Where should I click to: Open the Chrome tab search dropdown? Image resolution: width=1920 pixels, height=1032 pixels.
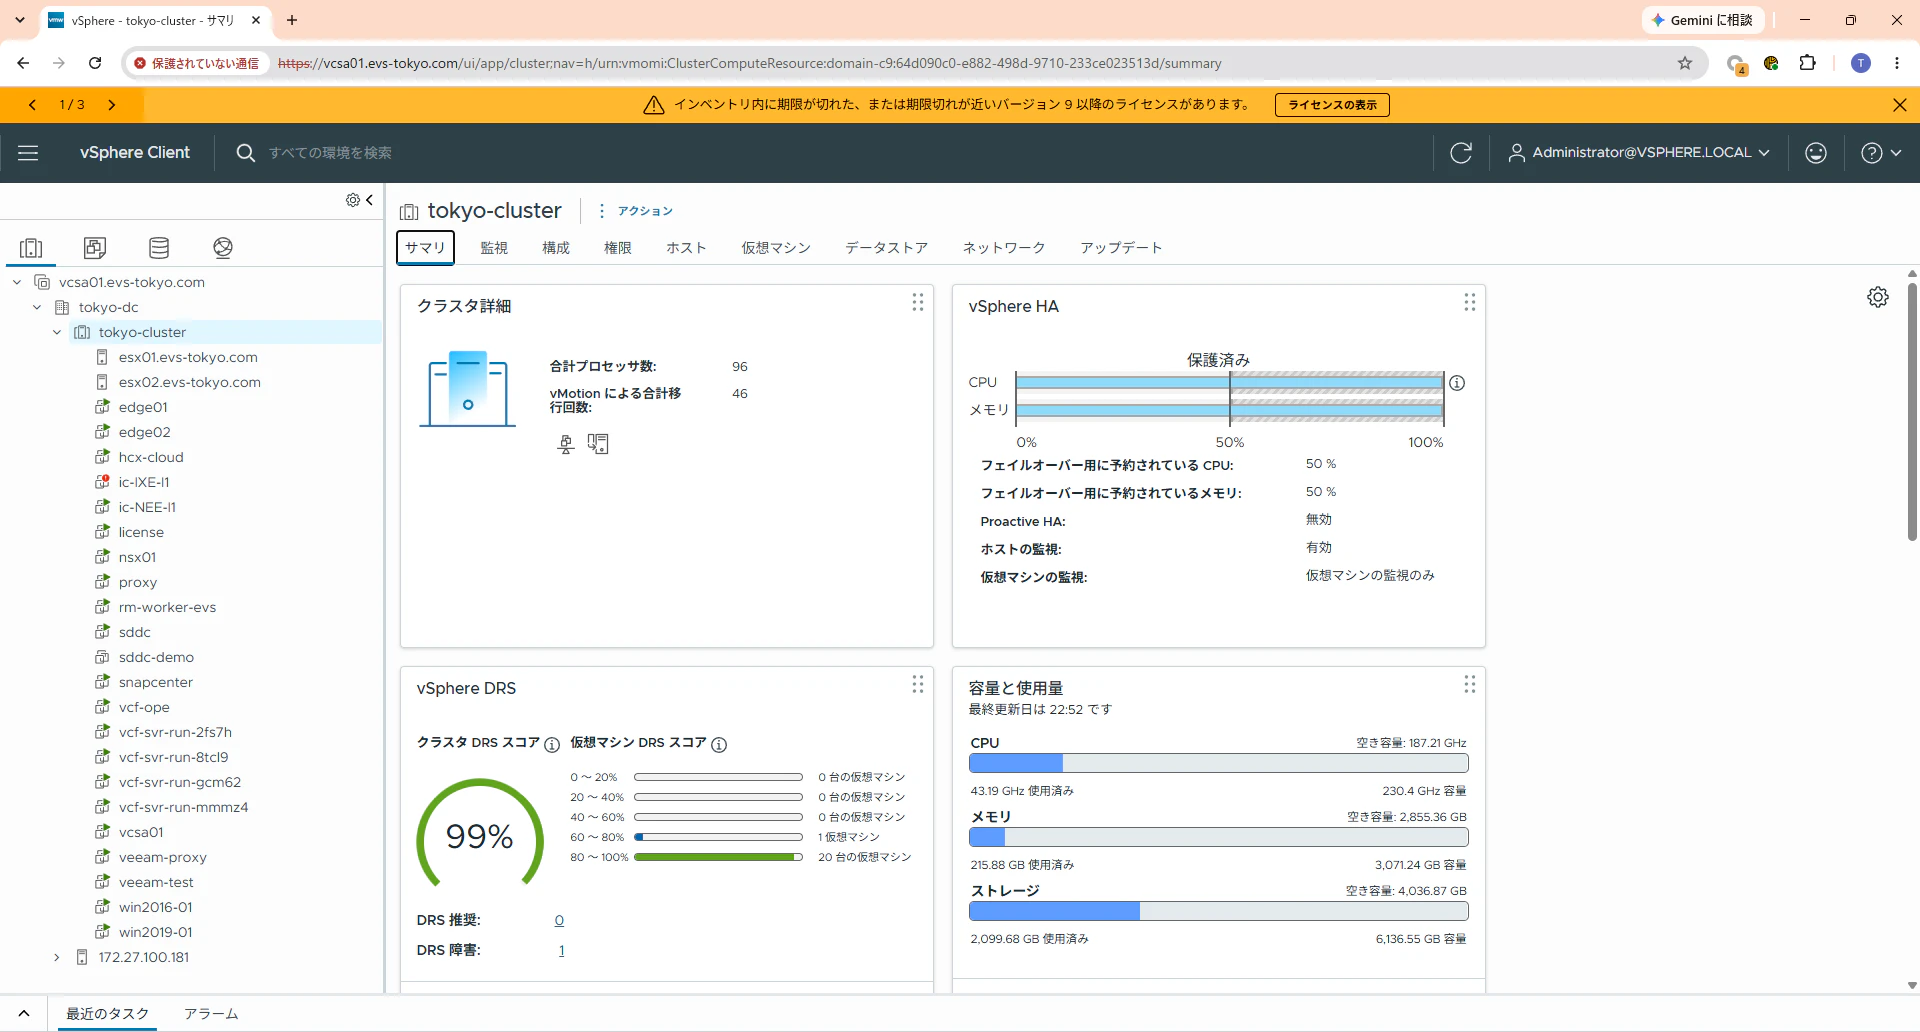pyautogui.click(x=20, y=20)
